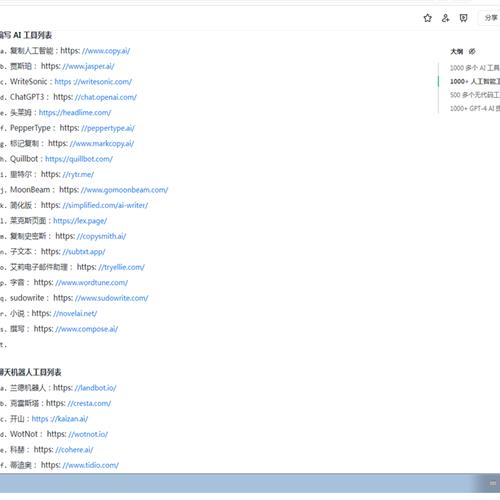Open the cohere.ai link
This screenshot has height=500, width=500.
point(74,450)
